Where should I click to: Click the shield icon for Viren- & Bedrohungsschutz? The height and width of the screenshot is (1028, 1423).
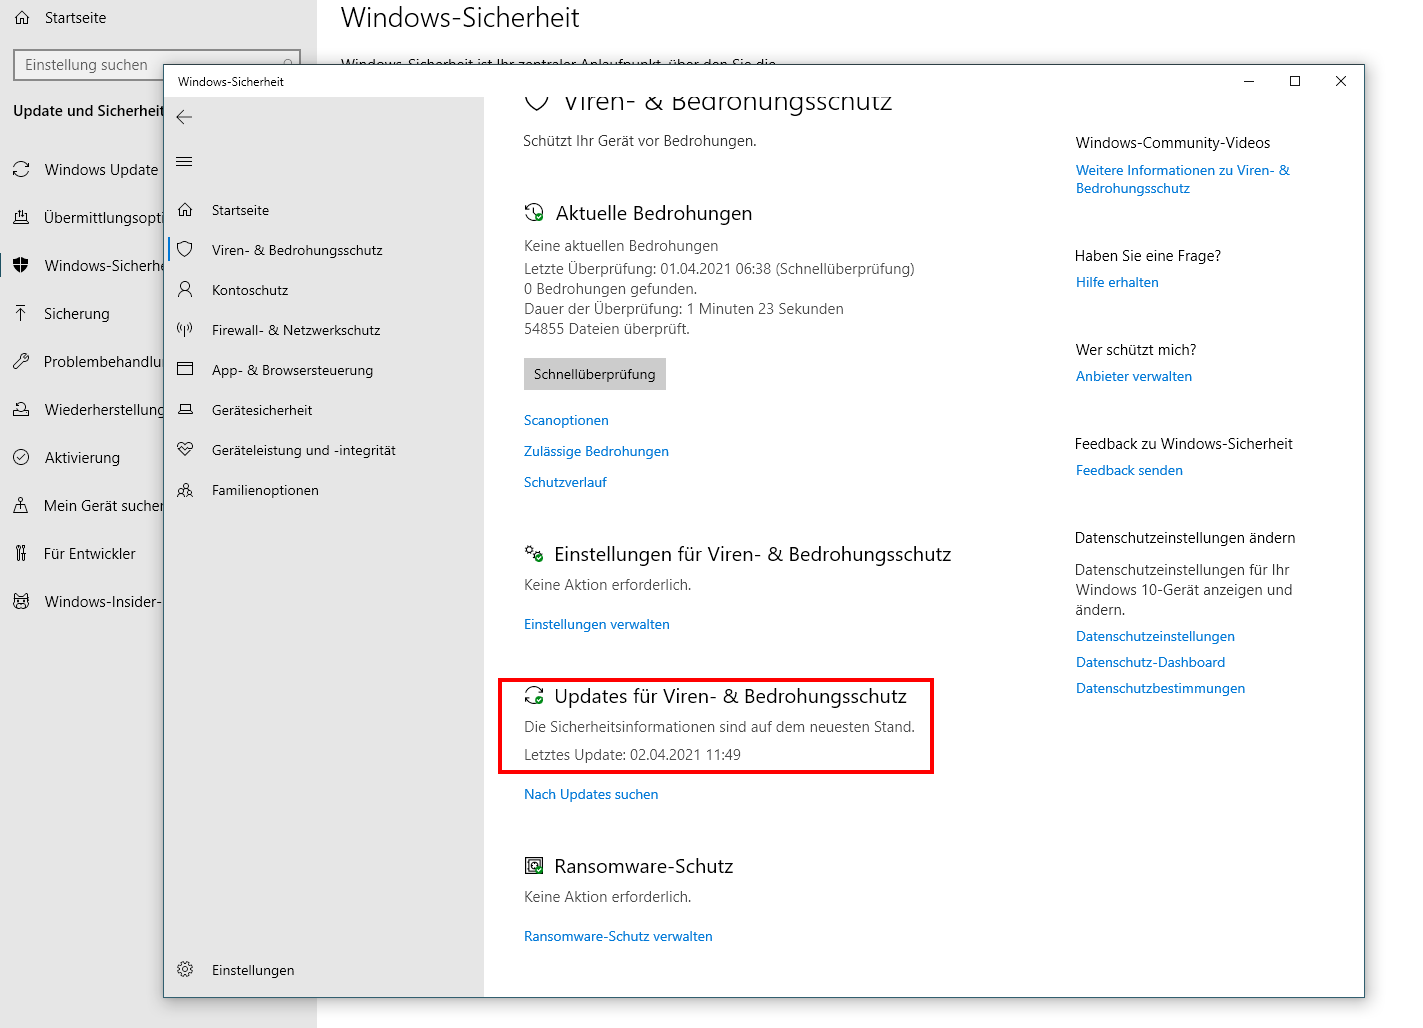coord(185,249)
